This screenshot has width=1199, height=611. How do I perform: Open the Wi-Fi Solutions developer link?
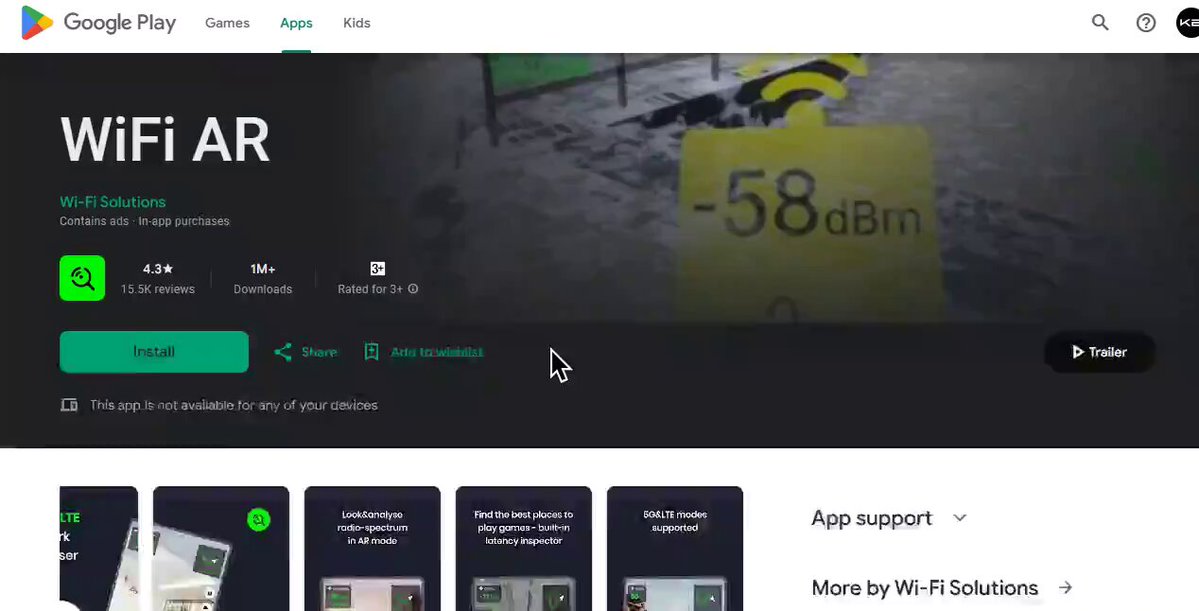pos(112,202)
